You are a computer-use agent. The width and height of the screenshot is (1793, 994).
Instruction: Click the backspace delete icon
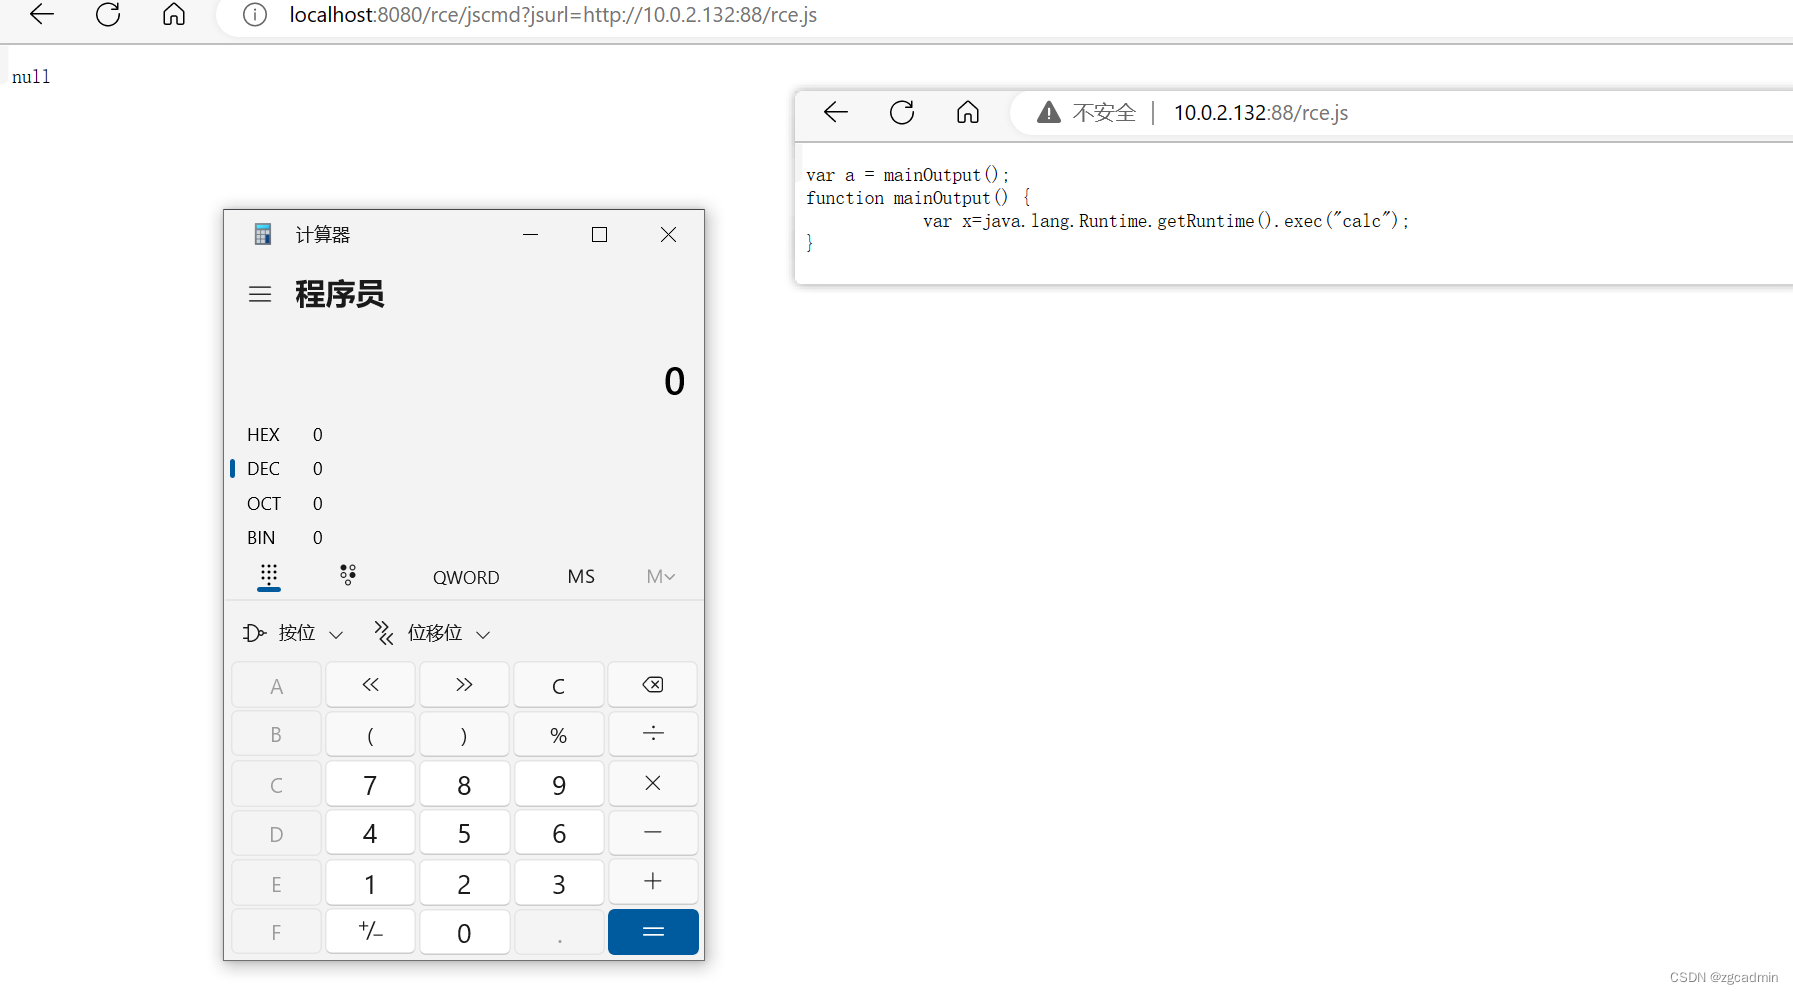(653, 685)
